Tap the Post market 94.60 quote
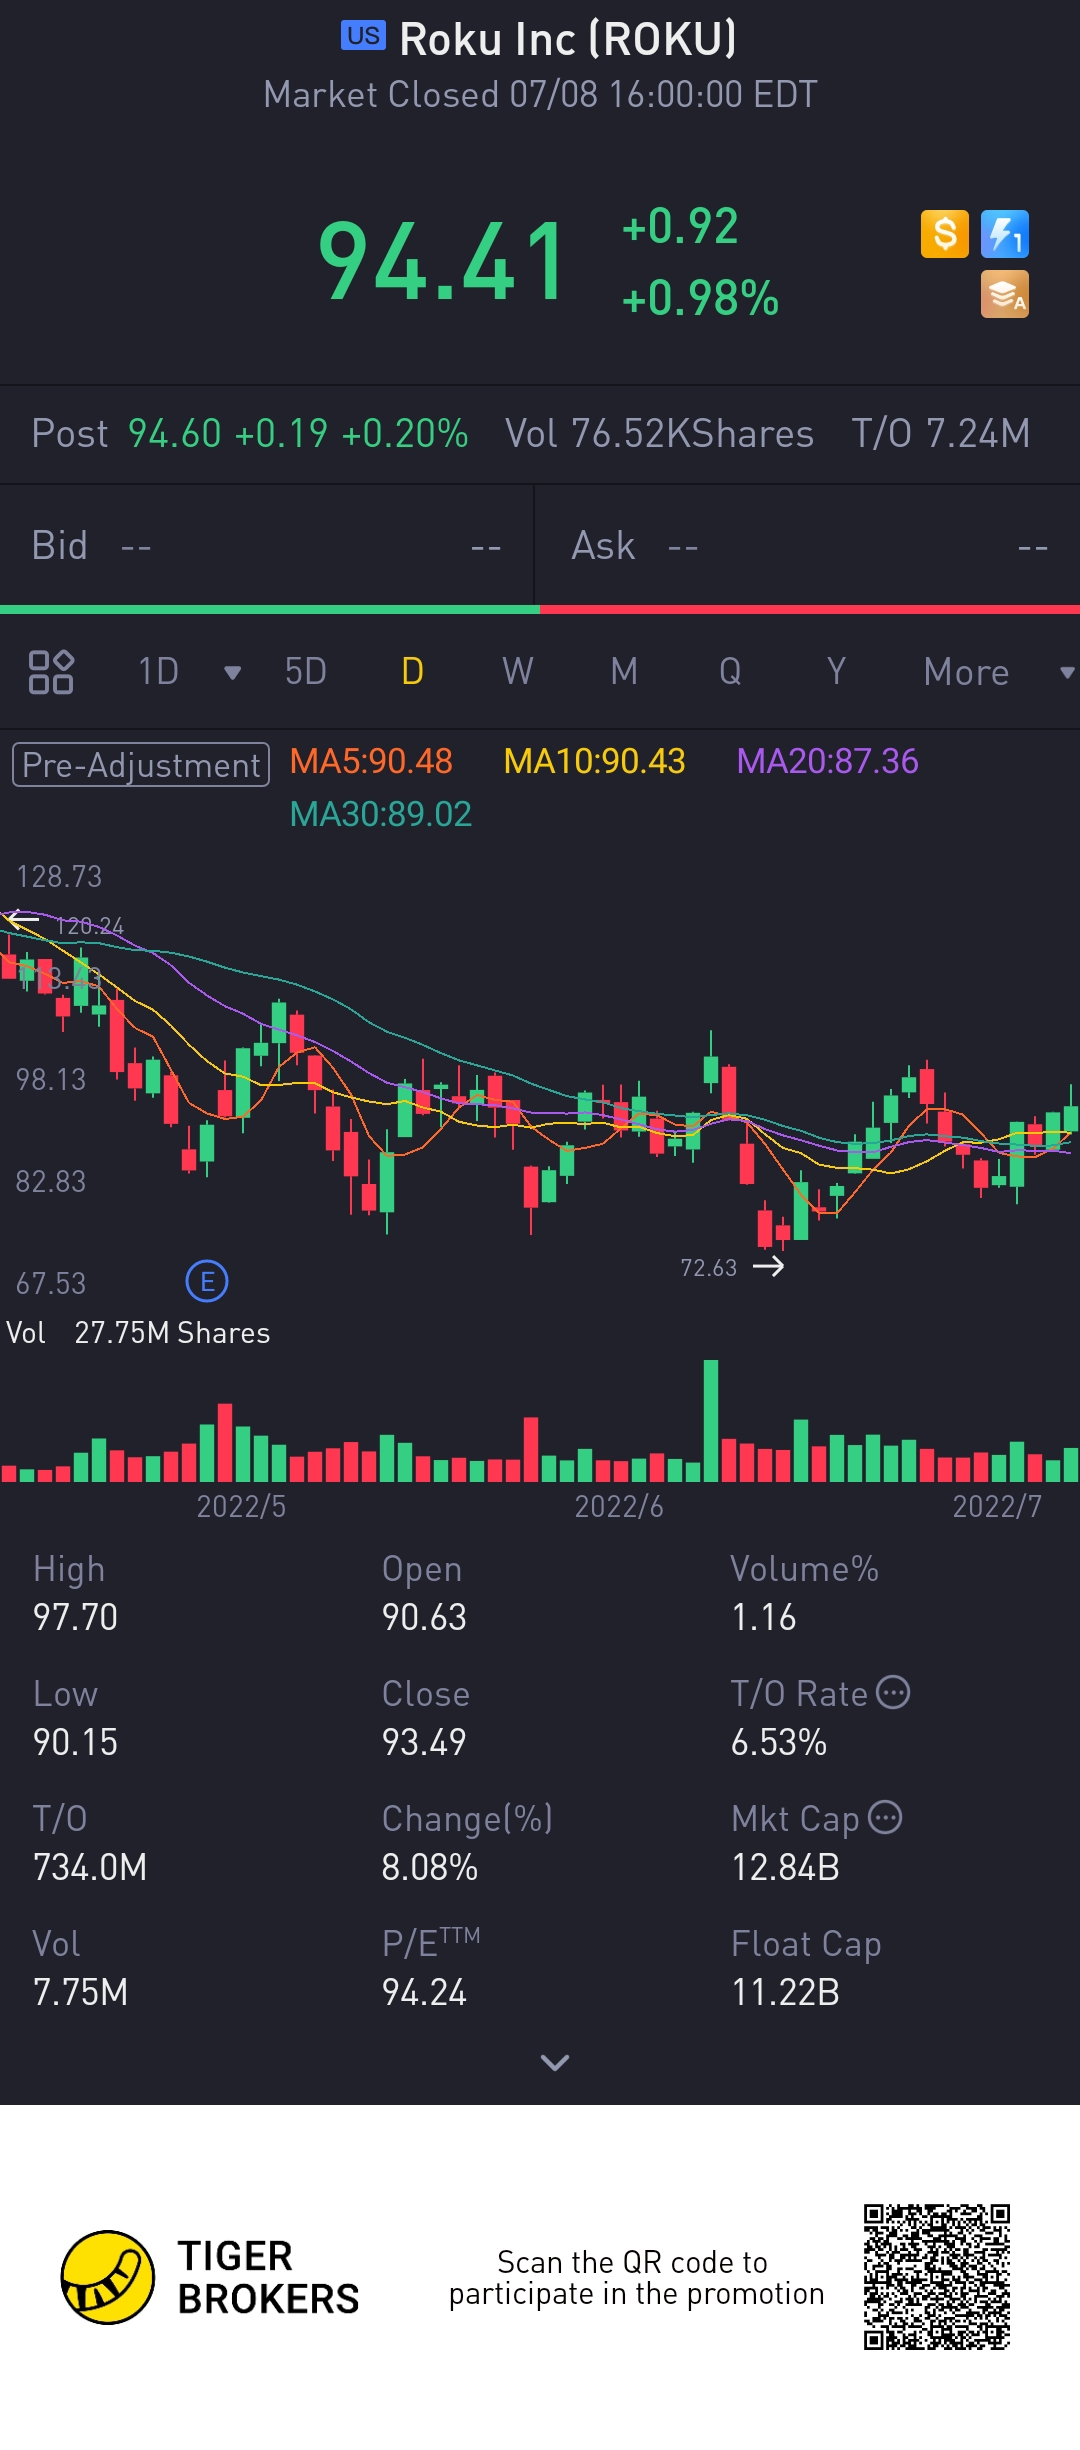Image resolution: width=1080 pixels, height=2450 pixels. click(x=250, y=434)
